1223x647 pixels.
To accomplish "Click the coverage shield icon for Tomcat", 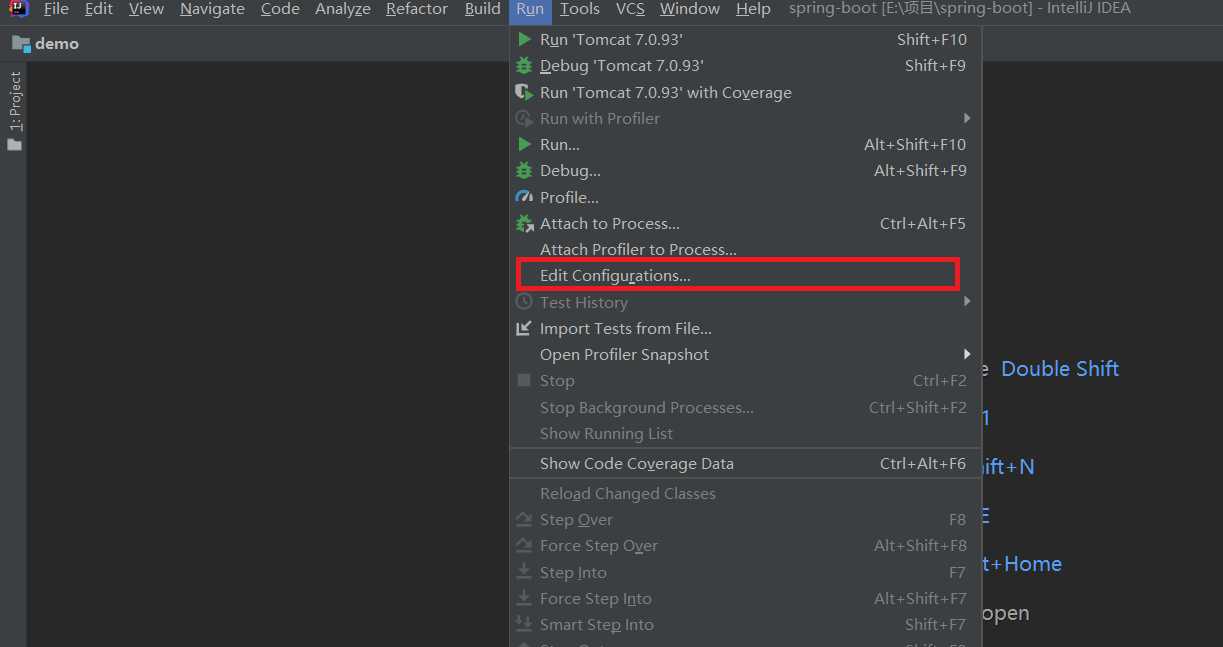I will 524,92.
